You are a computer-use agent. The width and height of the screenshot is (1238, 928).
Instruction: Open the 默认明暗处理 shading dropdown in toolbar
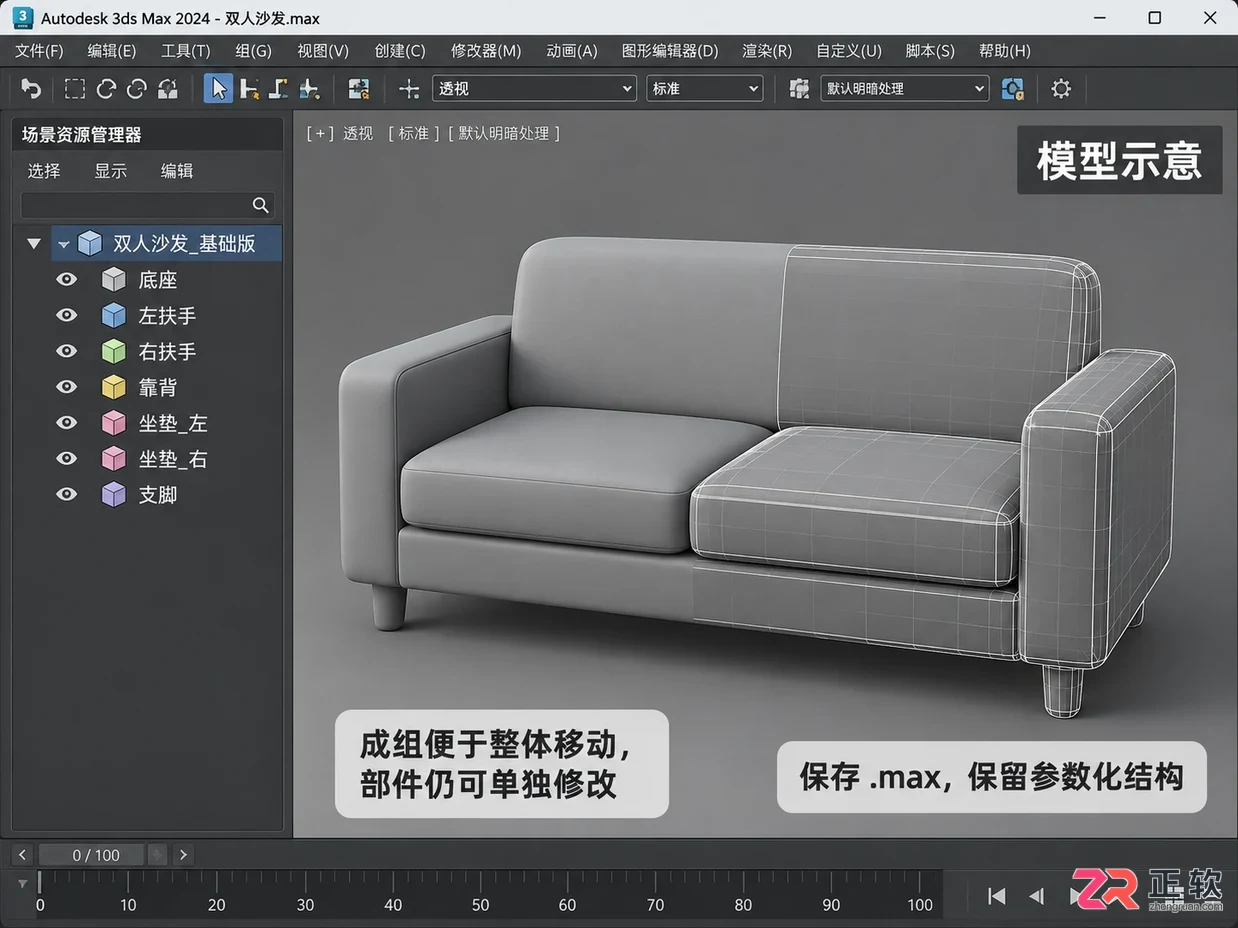click(x=904, y=89)
